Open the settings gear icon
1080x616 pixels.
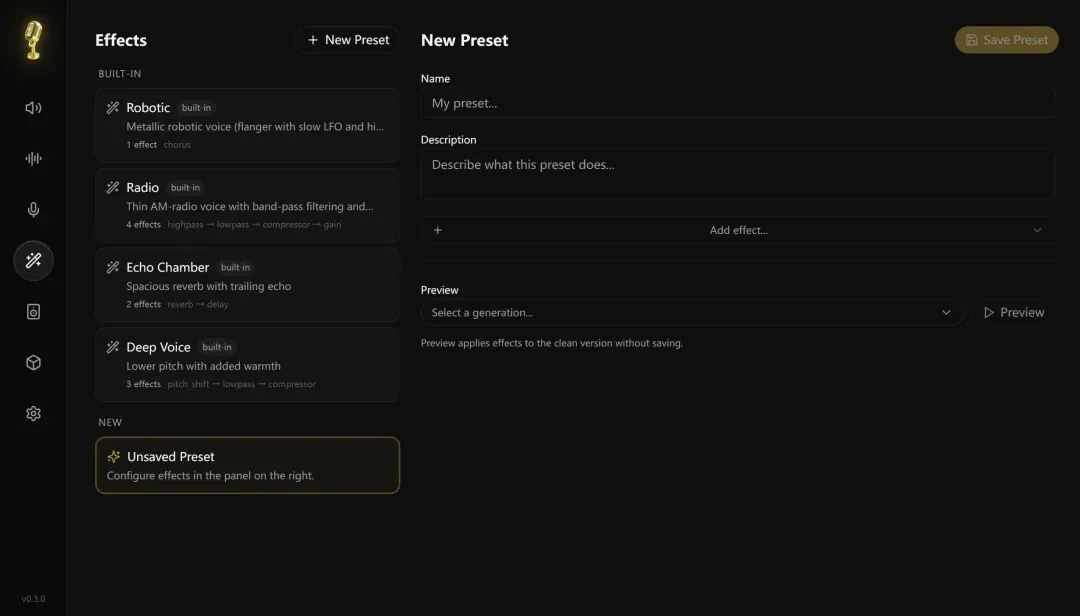[x=33, y=413]
